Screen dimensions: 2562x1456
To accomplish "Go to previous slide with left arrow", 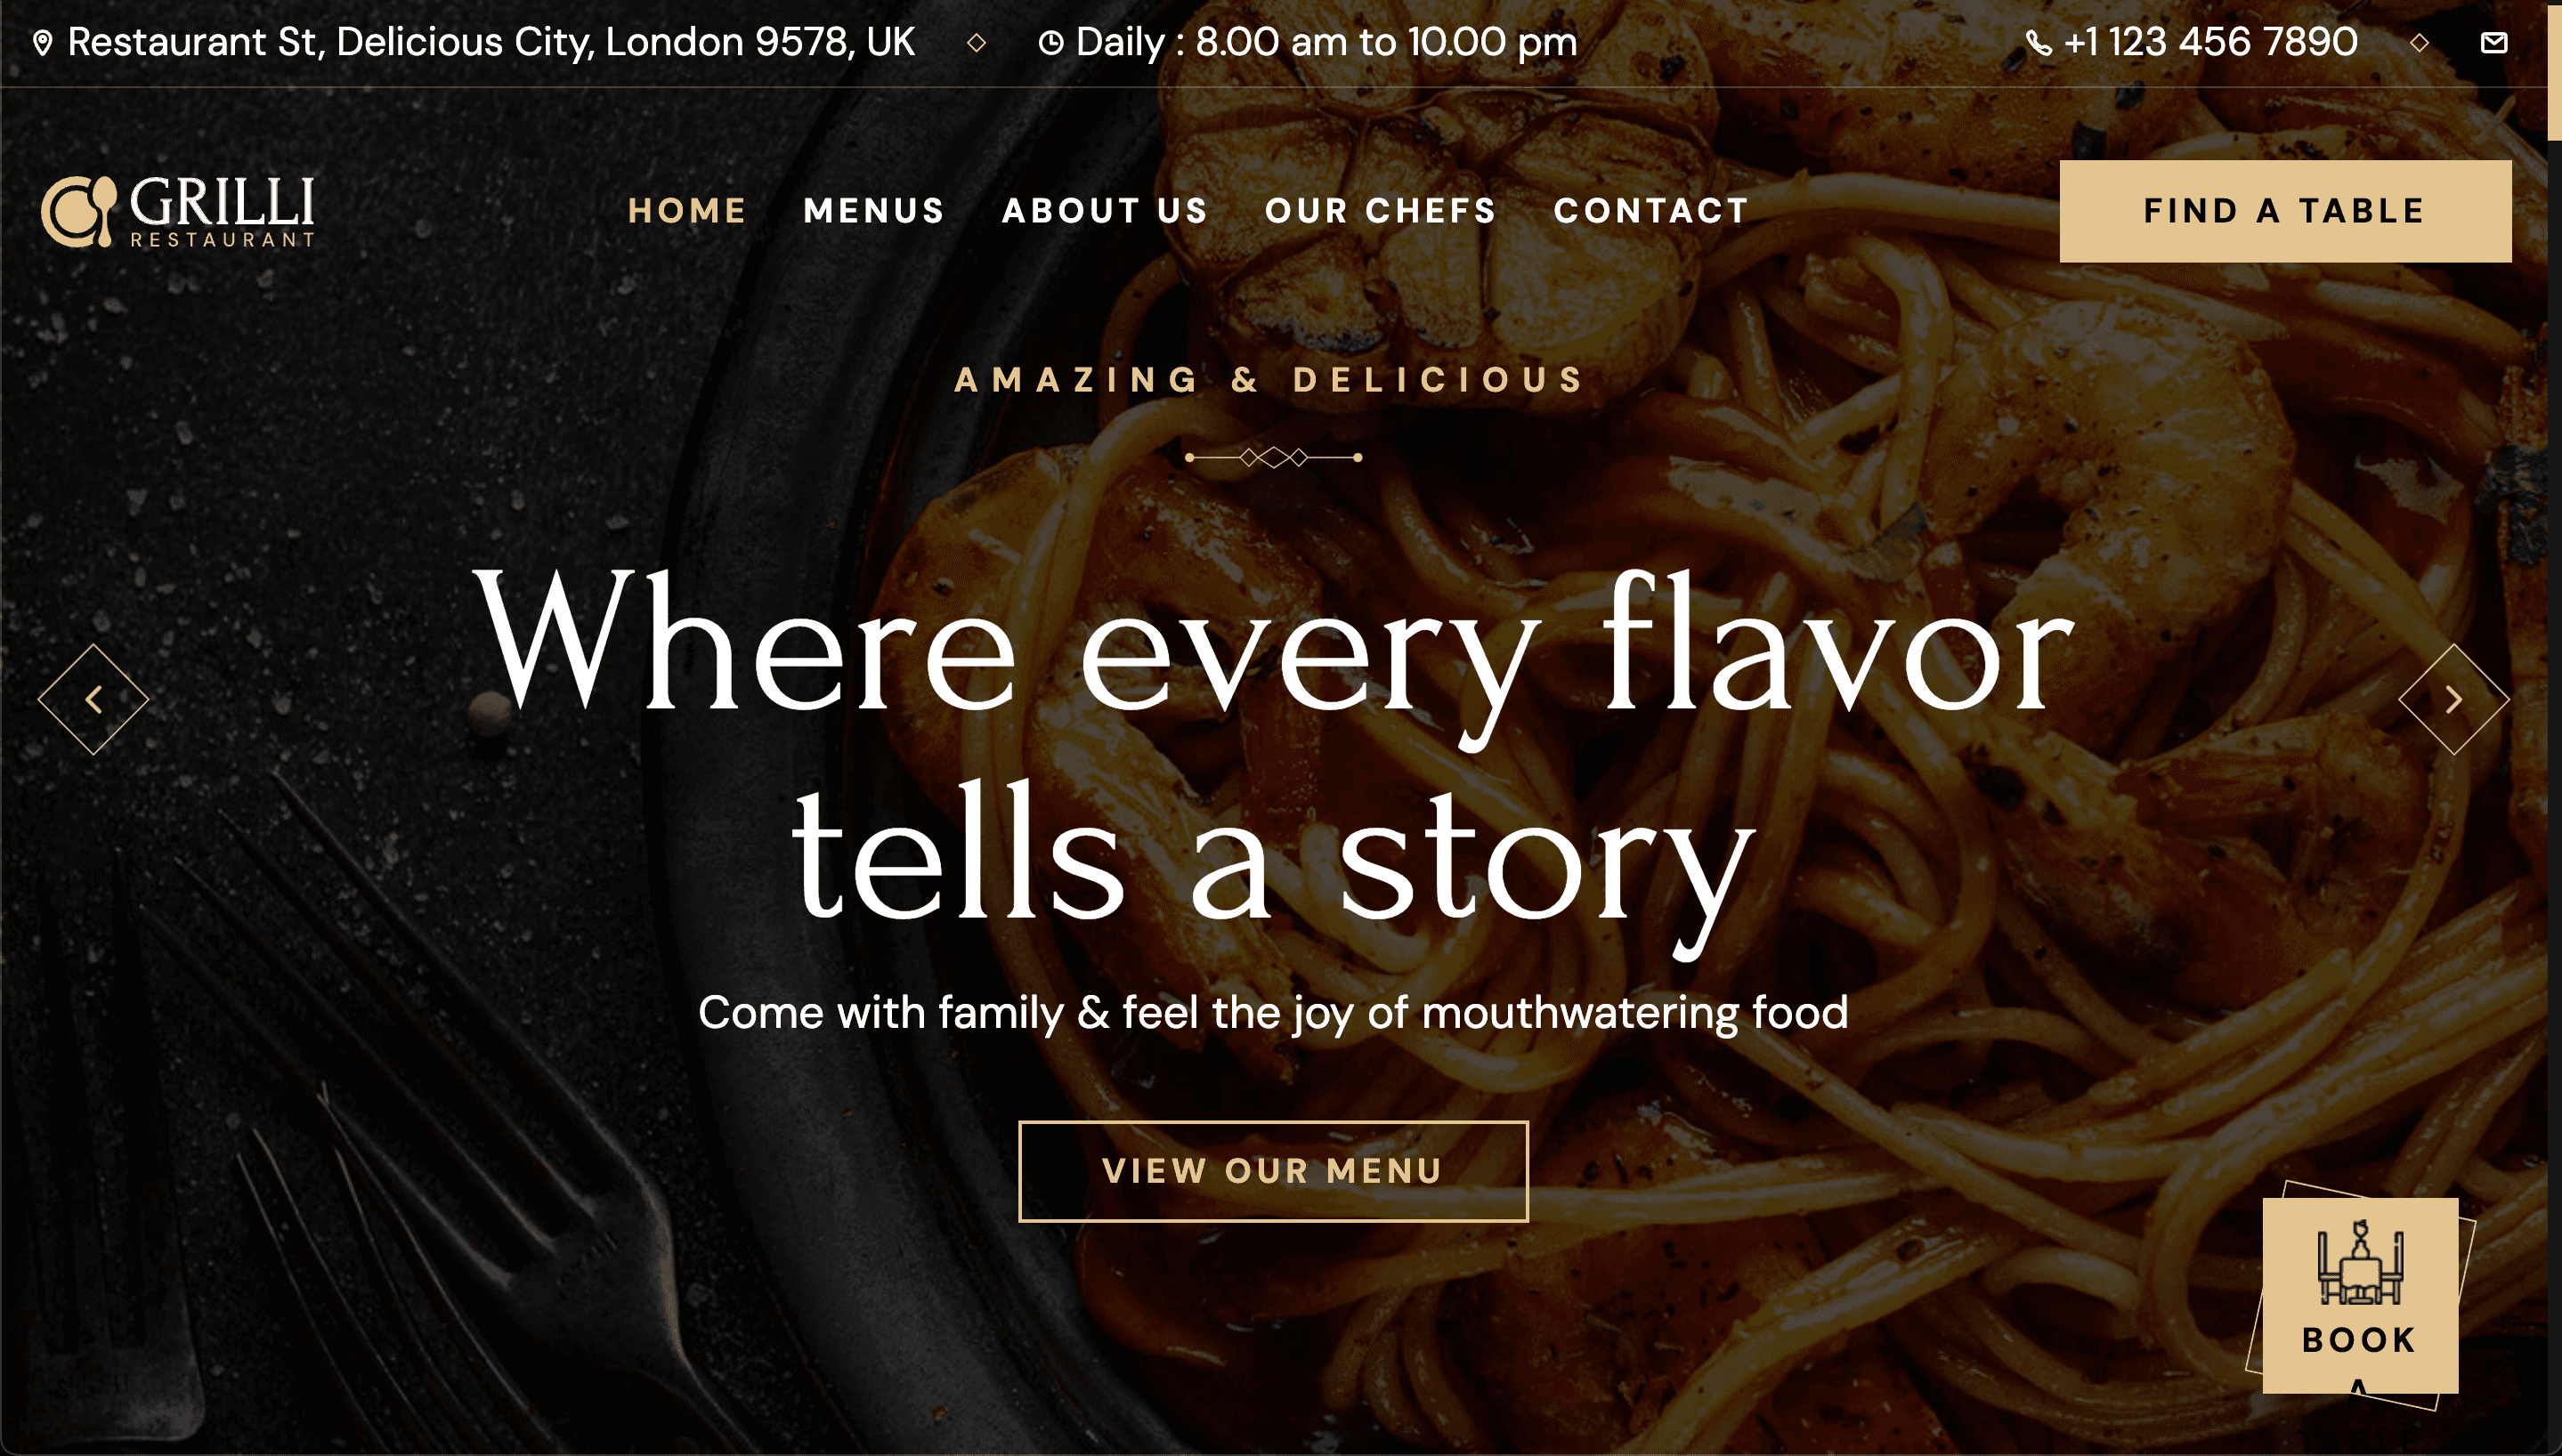I will [x=93, y=699].
